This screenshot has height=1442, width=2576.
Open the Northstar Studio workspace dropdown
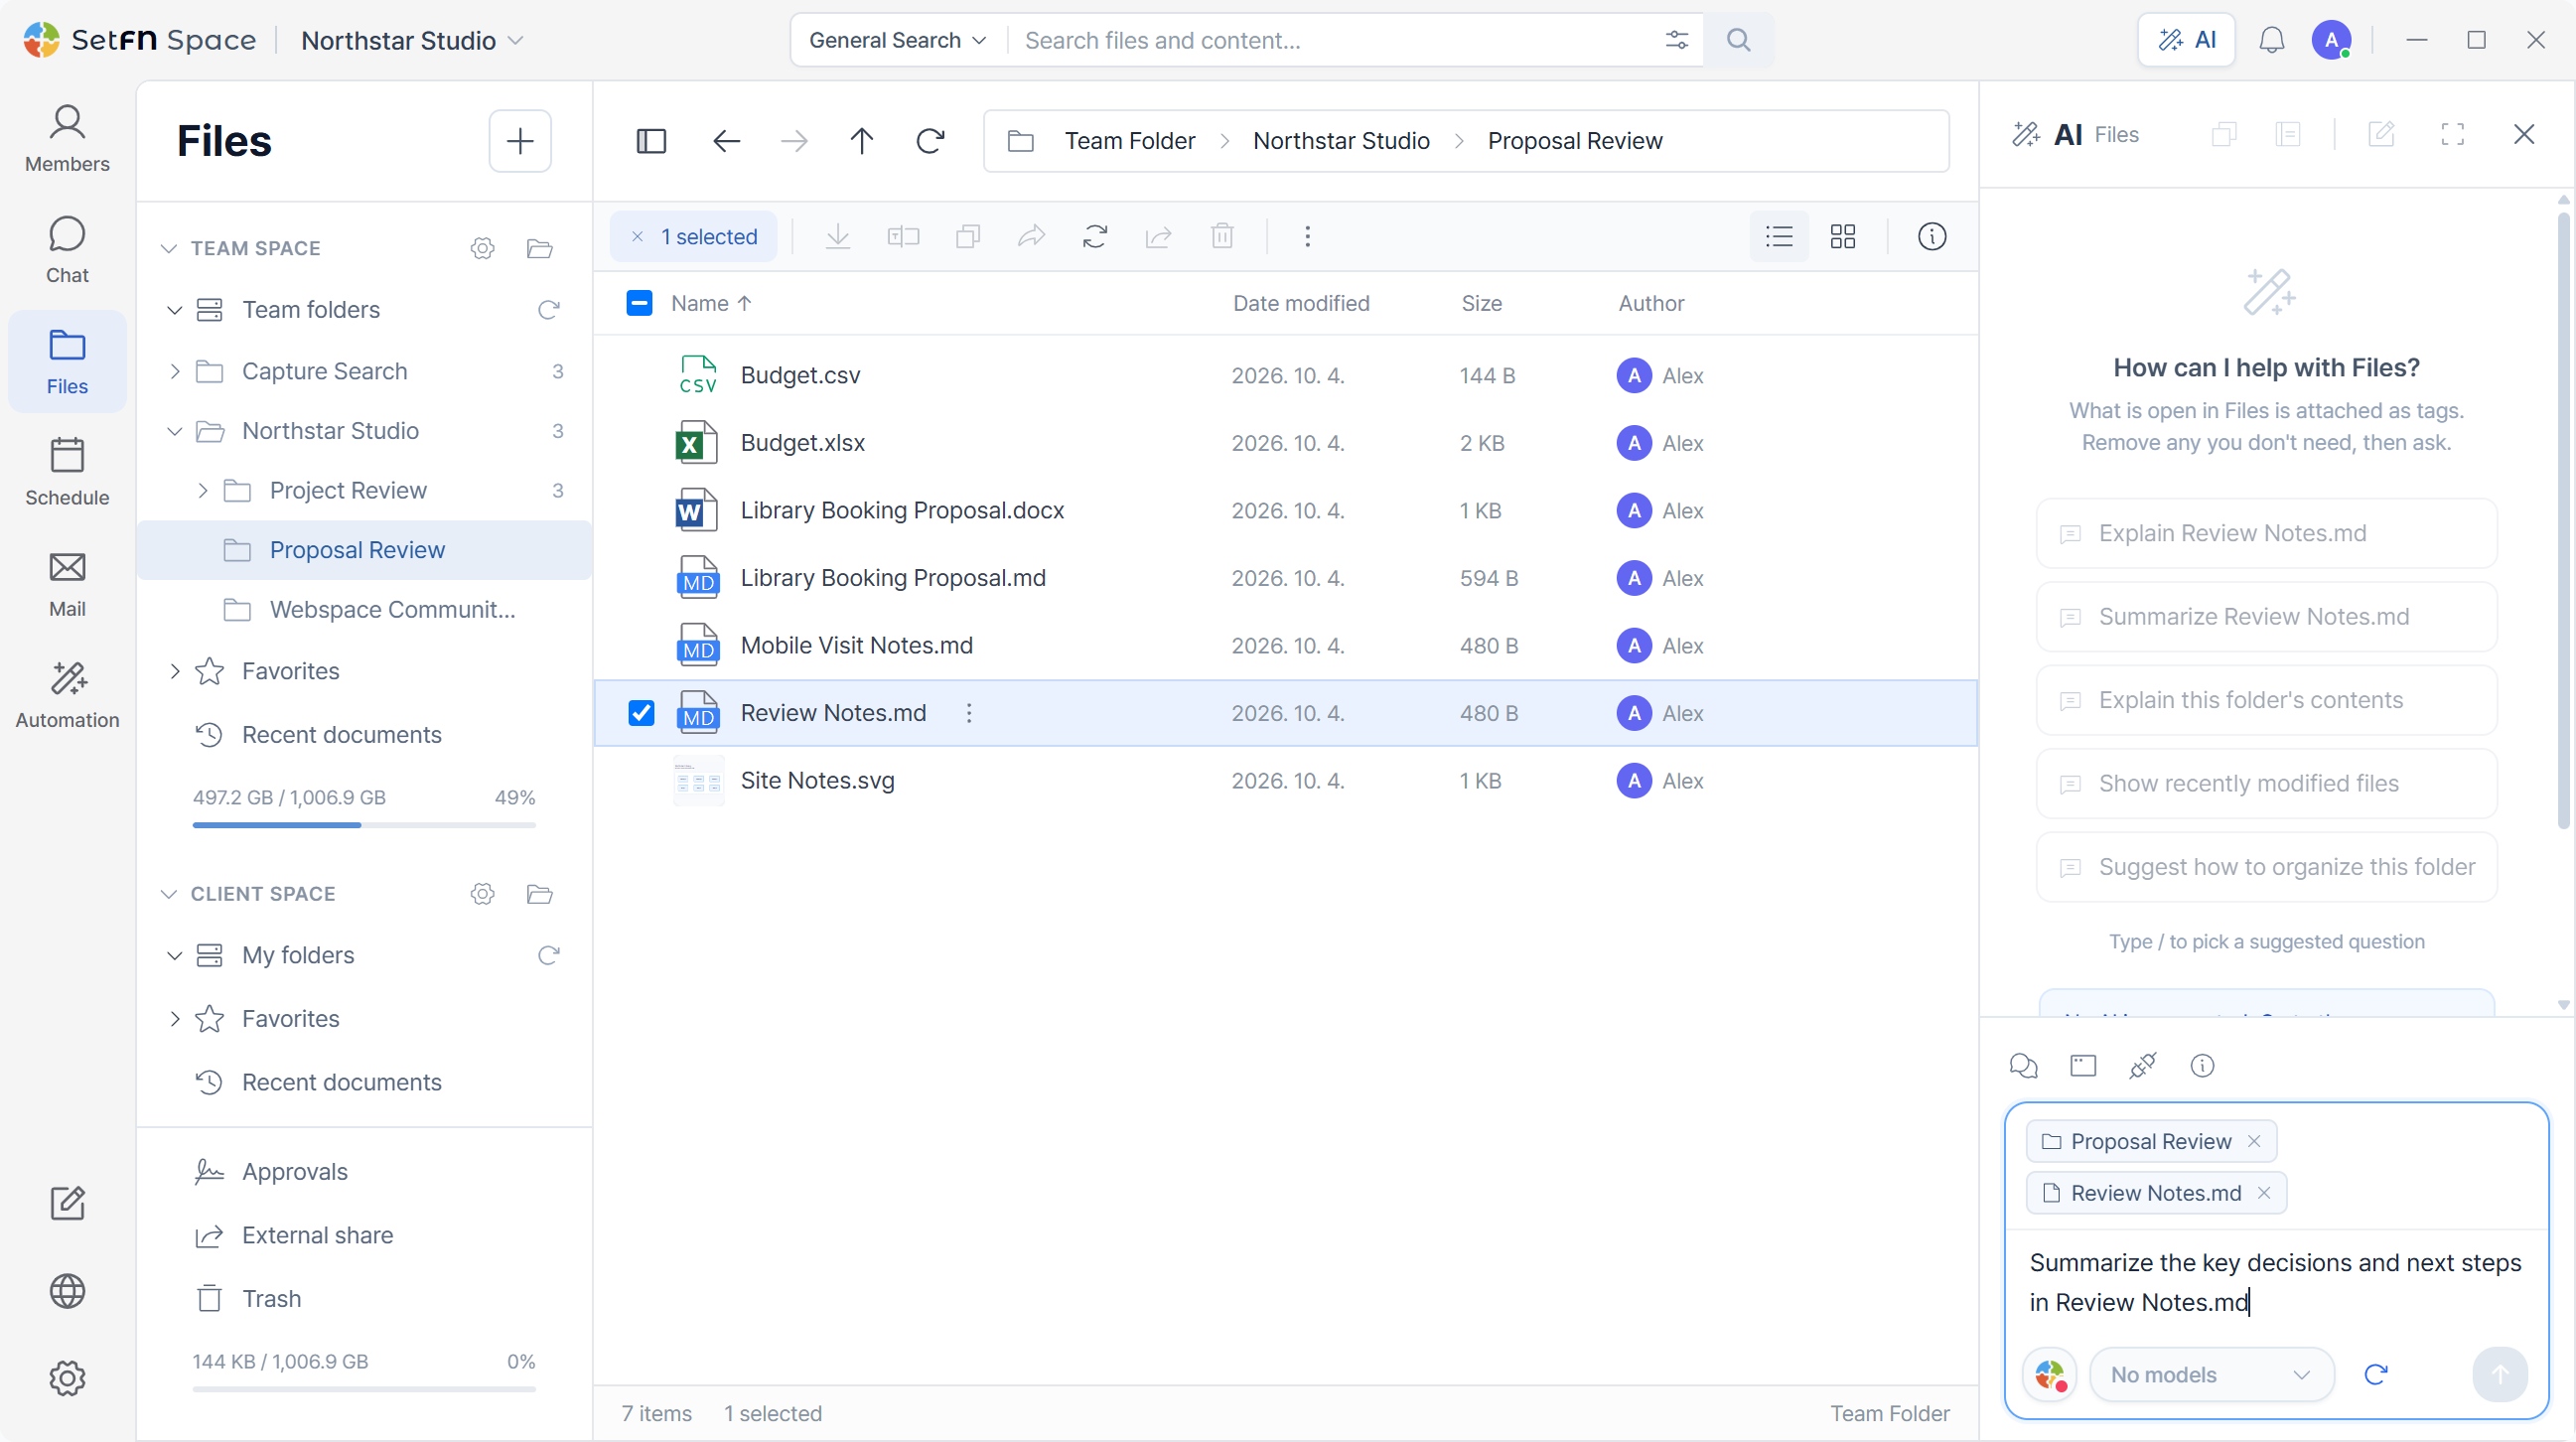[x=412, y=40]
